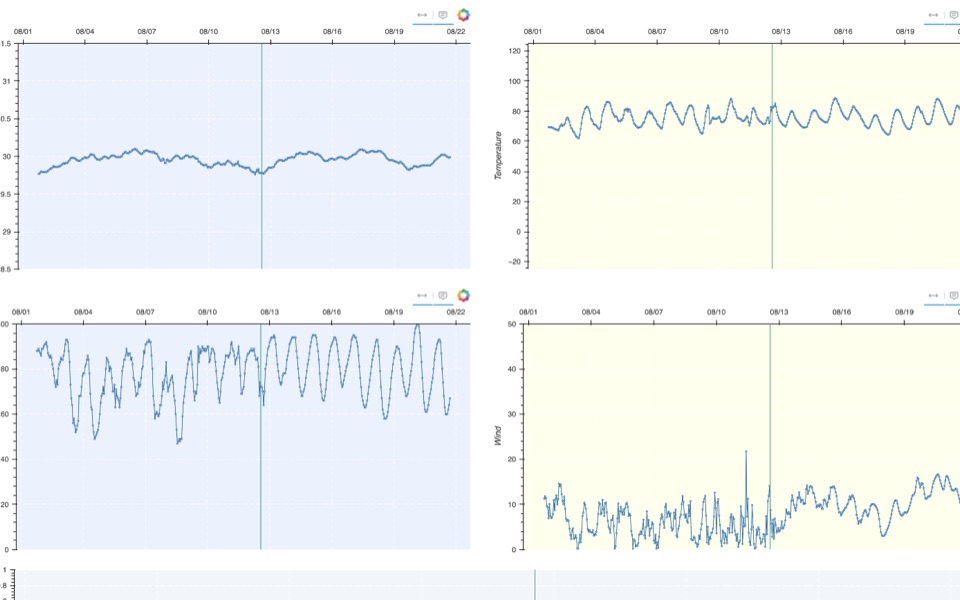Screen dimensions: 960x600
Task: Click vertical marker line in Wind plot
Action: 770,437
